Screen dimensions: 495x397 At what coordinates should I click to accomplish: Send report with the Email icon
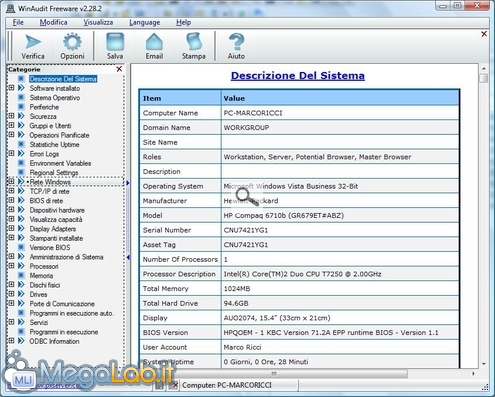pos(154,46)
